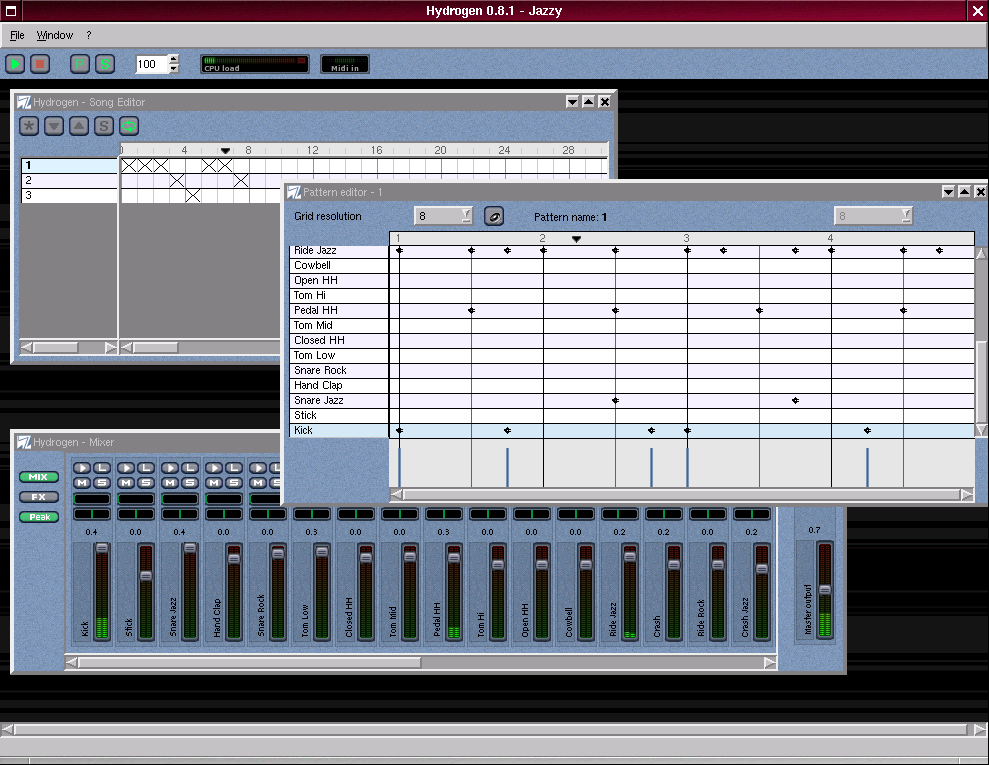This screenshot has width=989, height=765.
Task: Click the Pattern editor vertical scroll down arrow
Action: [x=981, y=429]
